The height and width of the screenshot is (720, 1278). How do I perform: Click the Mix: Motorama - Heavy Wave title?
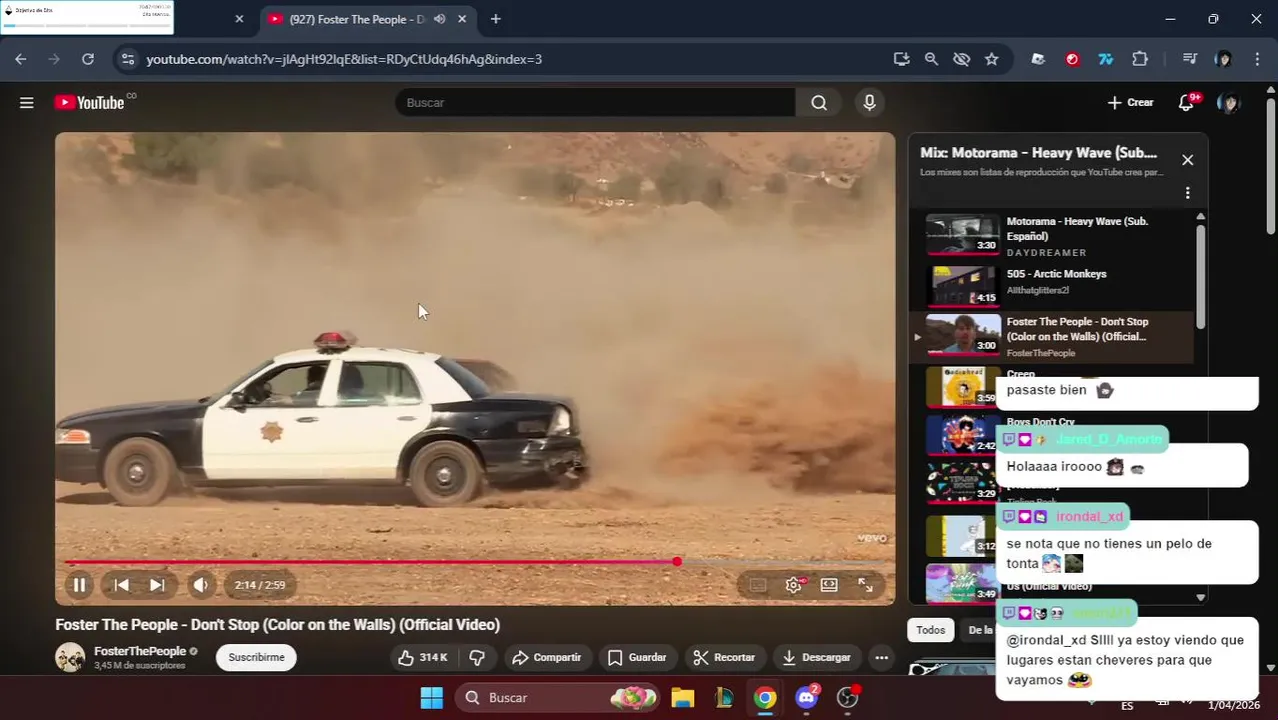point(1038,153)
